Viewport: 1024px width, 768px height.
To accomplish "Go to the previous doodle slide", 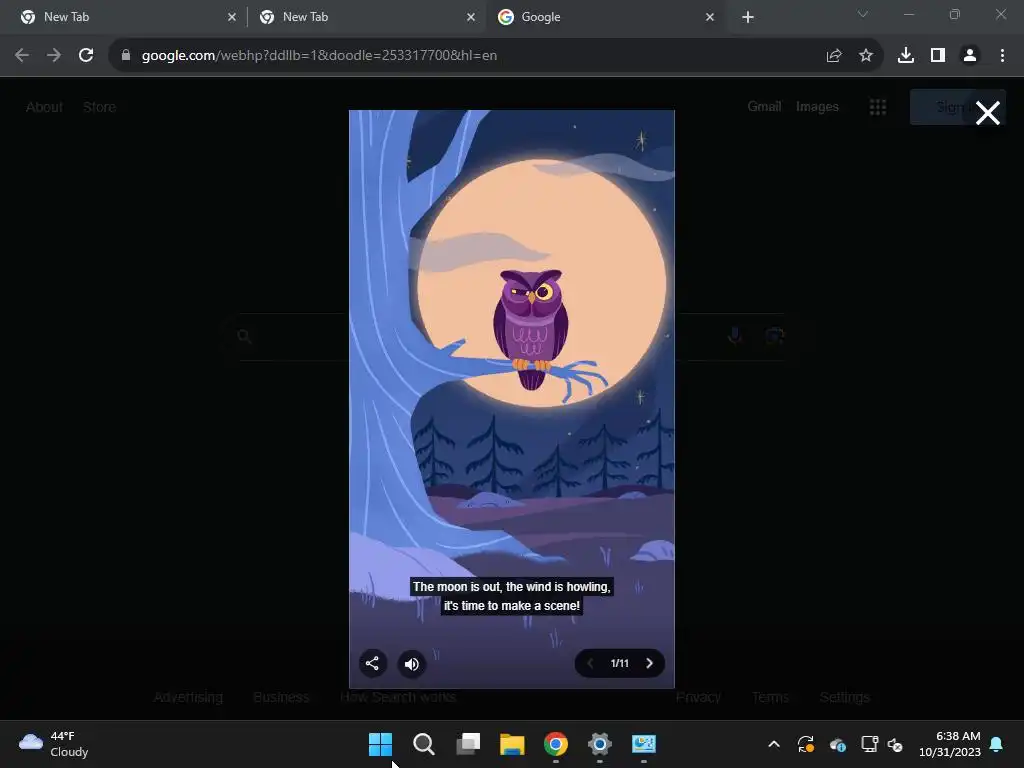I will point(590,663).
